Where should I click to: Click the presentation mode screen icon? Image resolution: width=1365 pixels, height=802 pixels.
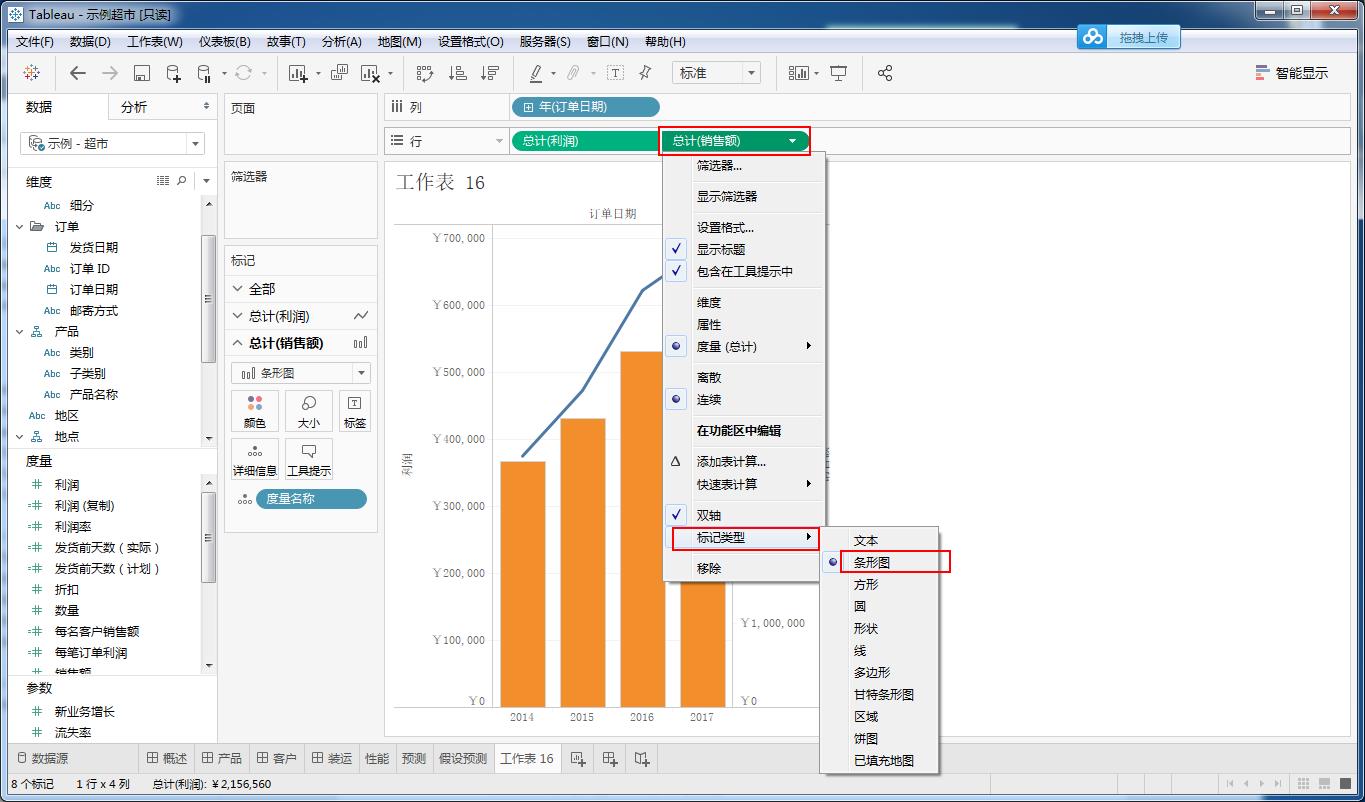pyautogui.click(x=839, y=73)
